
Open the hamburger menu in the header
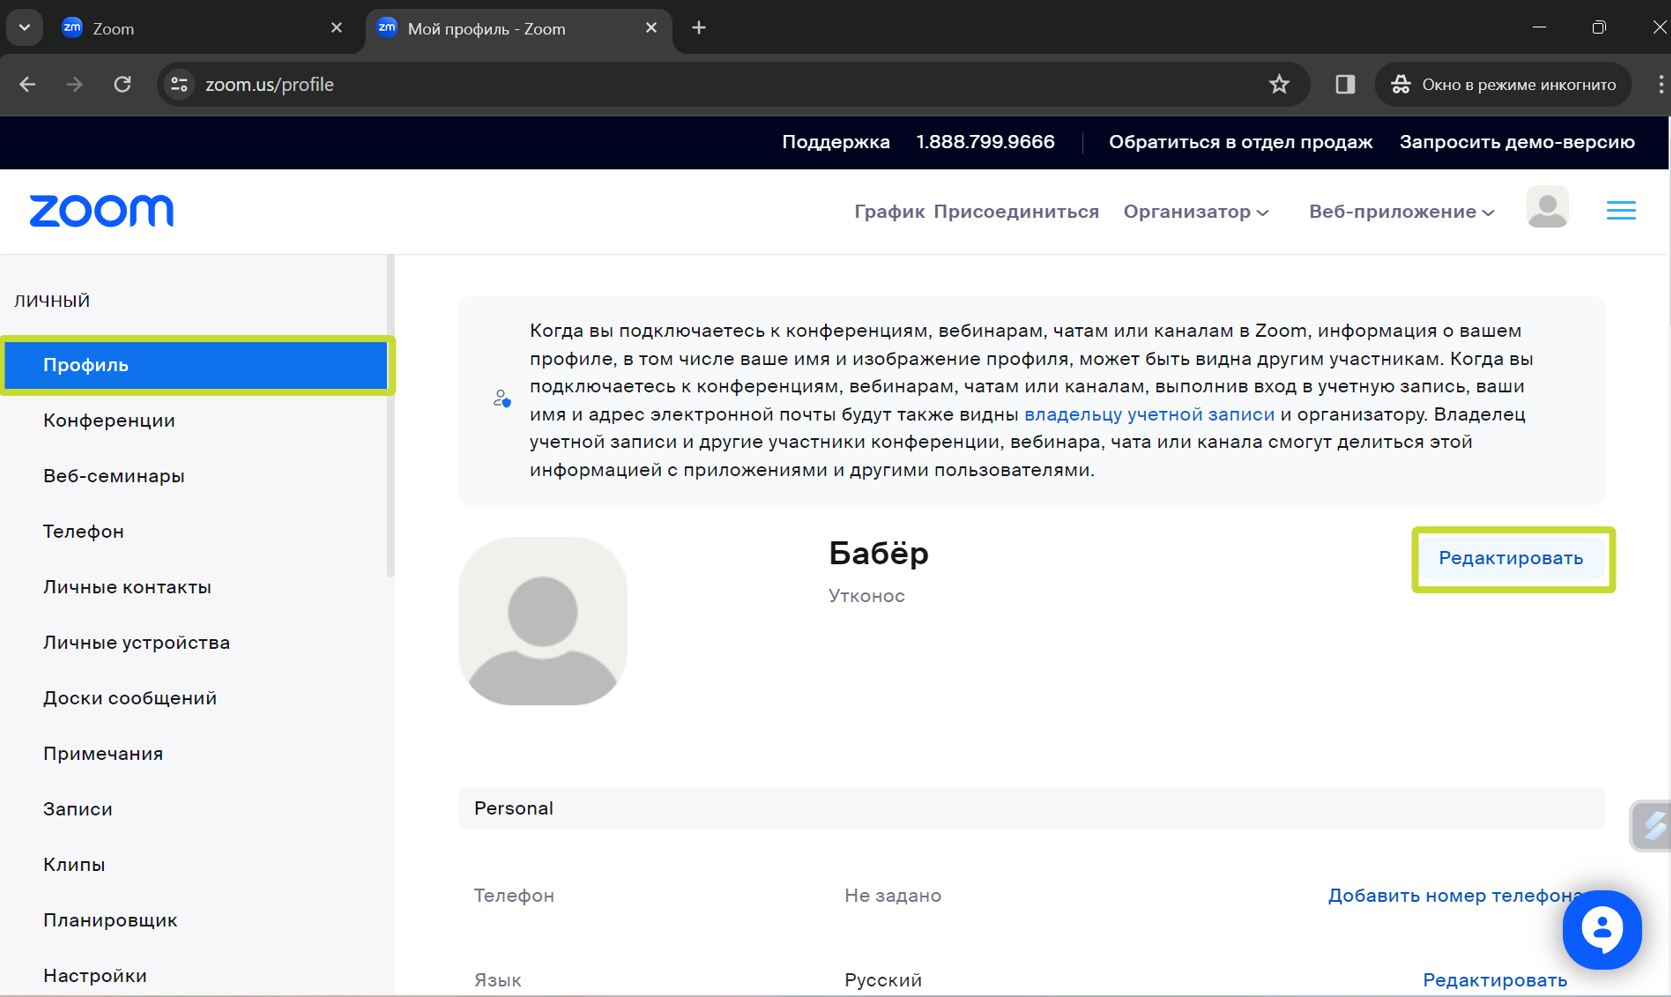coord(1621,210)
